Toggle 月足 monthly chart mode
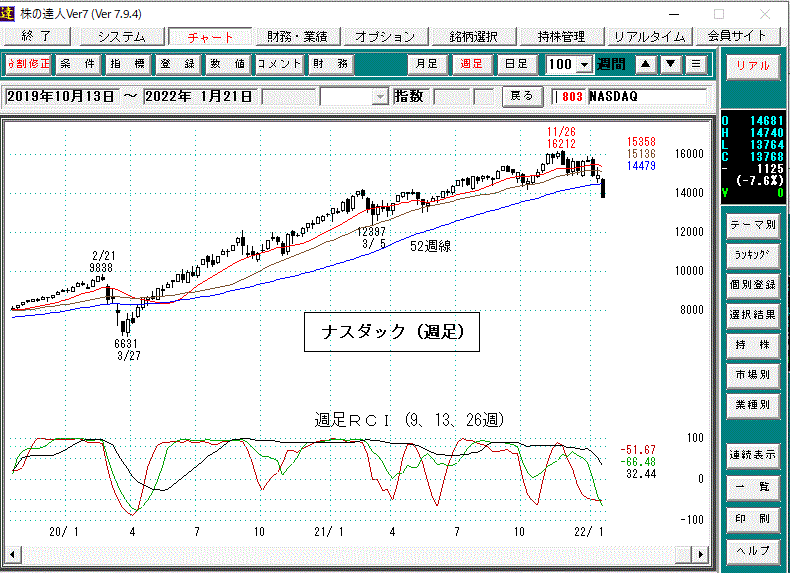 pyautogui.click(x=428, y=64)
